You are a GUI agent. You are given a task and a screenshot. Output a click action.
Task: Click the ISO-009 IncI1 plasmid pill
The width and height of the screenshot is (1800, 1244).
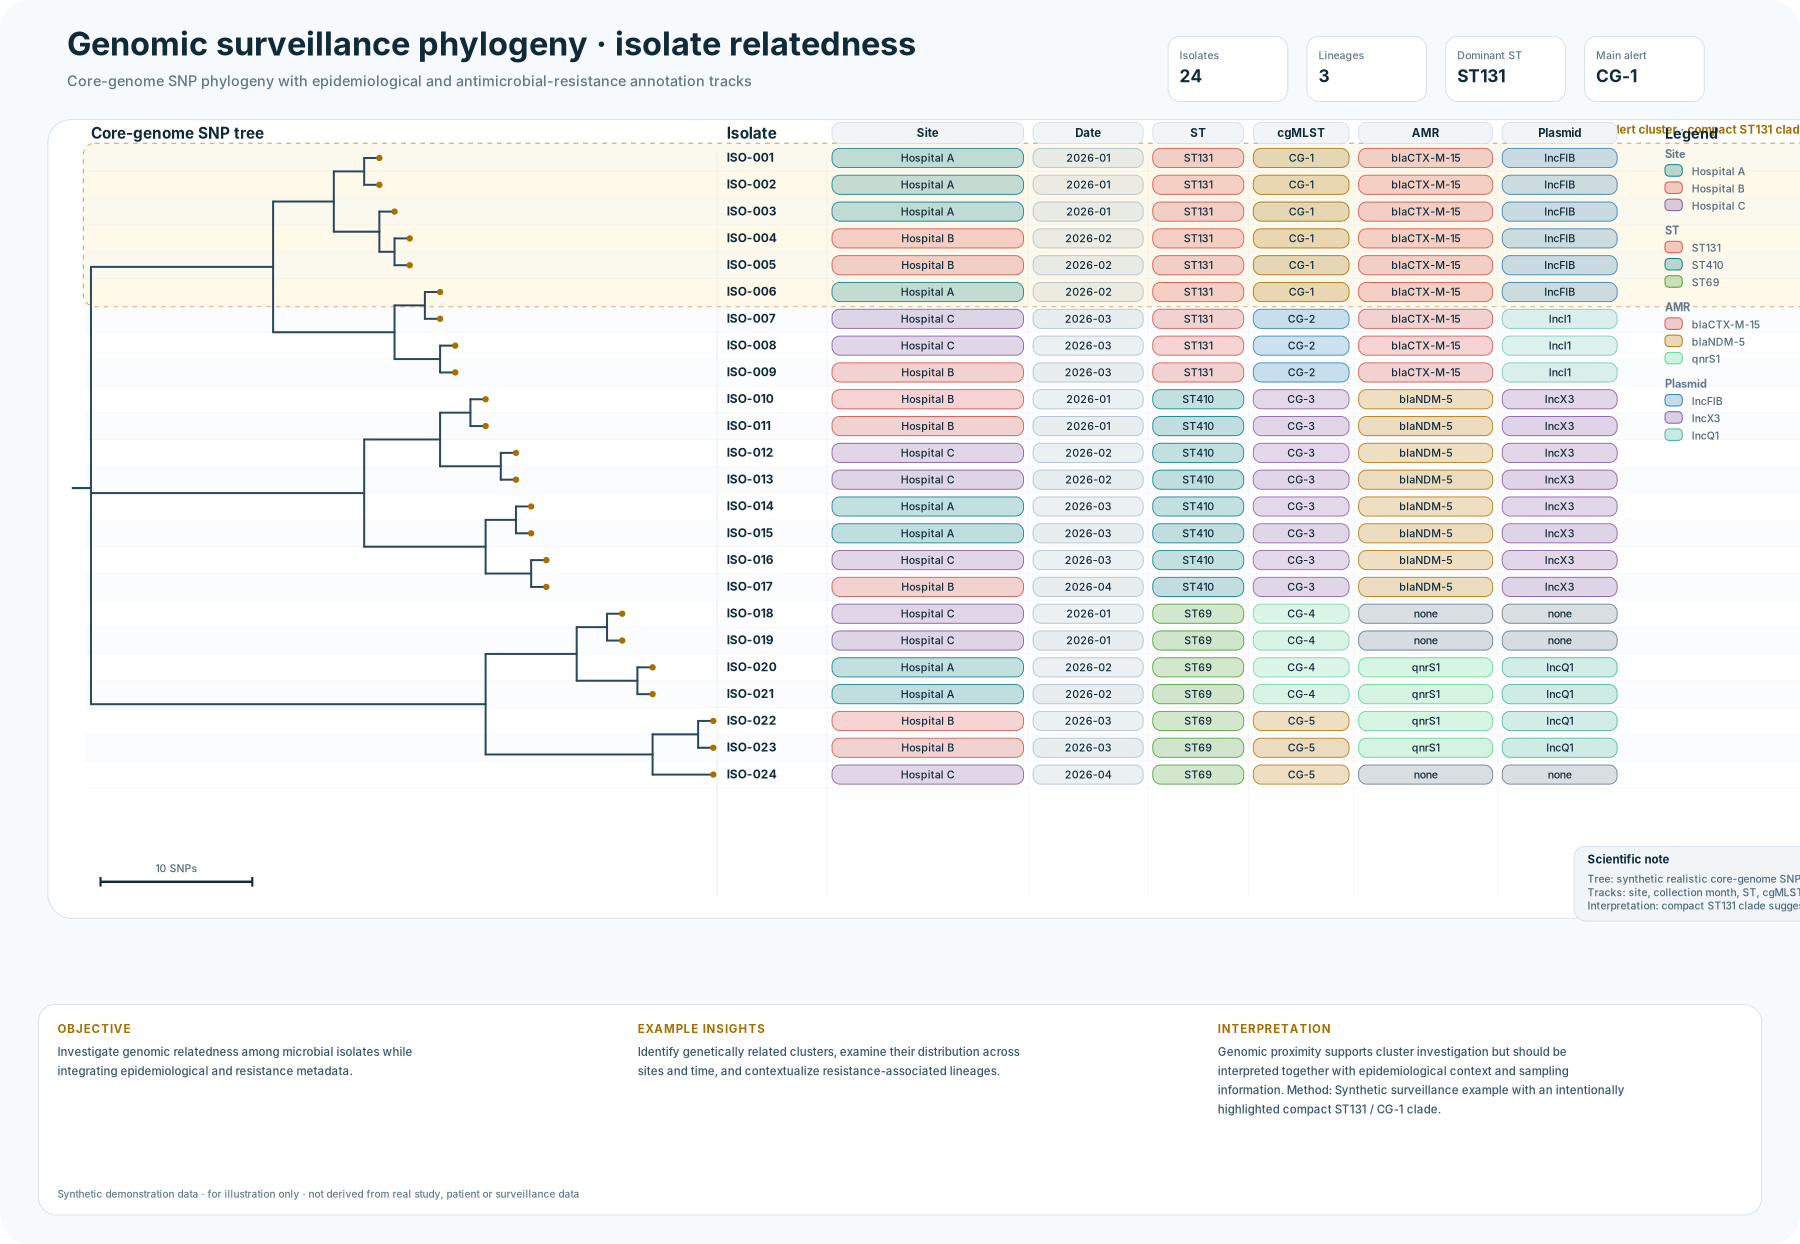[x=1559, y=372]
